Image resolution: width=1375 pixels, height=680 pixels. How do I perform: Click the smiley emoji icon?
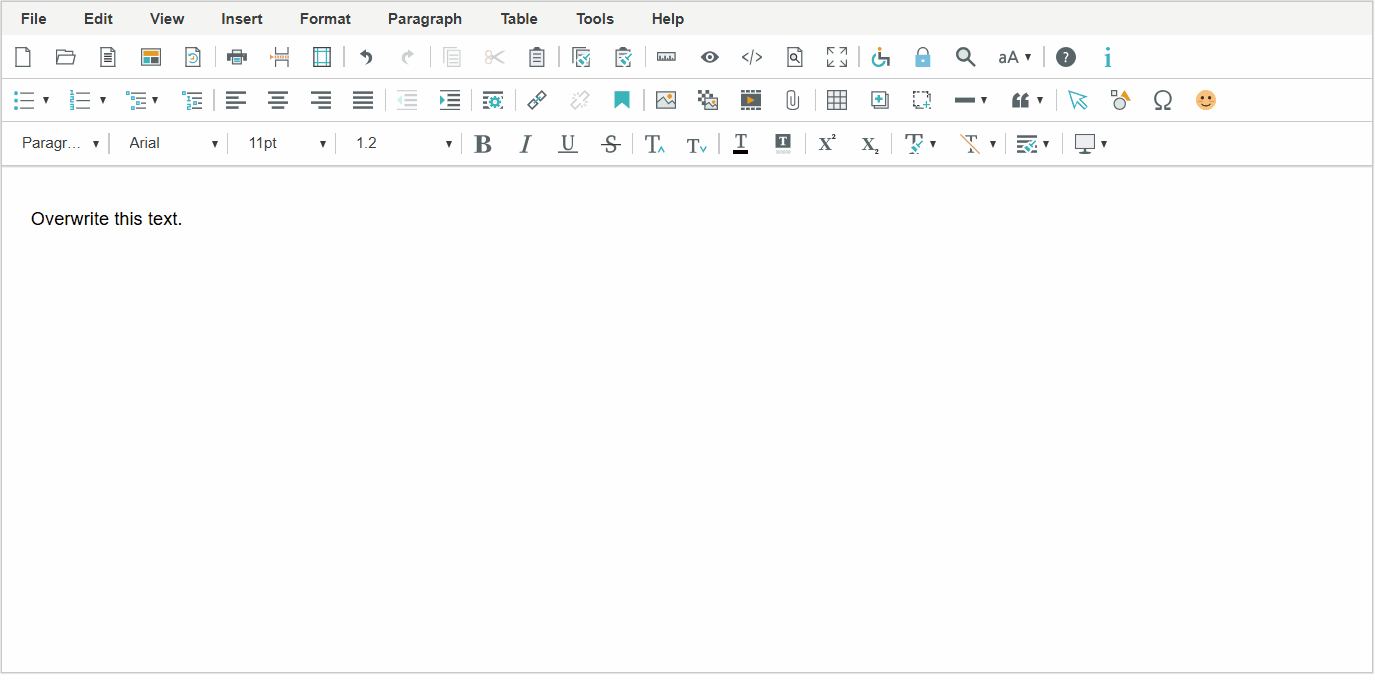(1206, 100)
